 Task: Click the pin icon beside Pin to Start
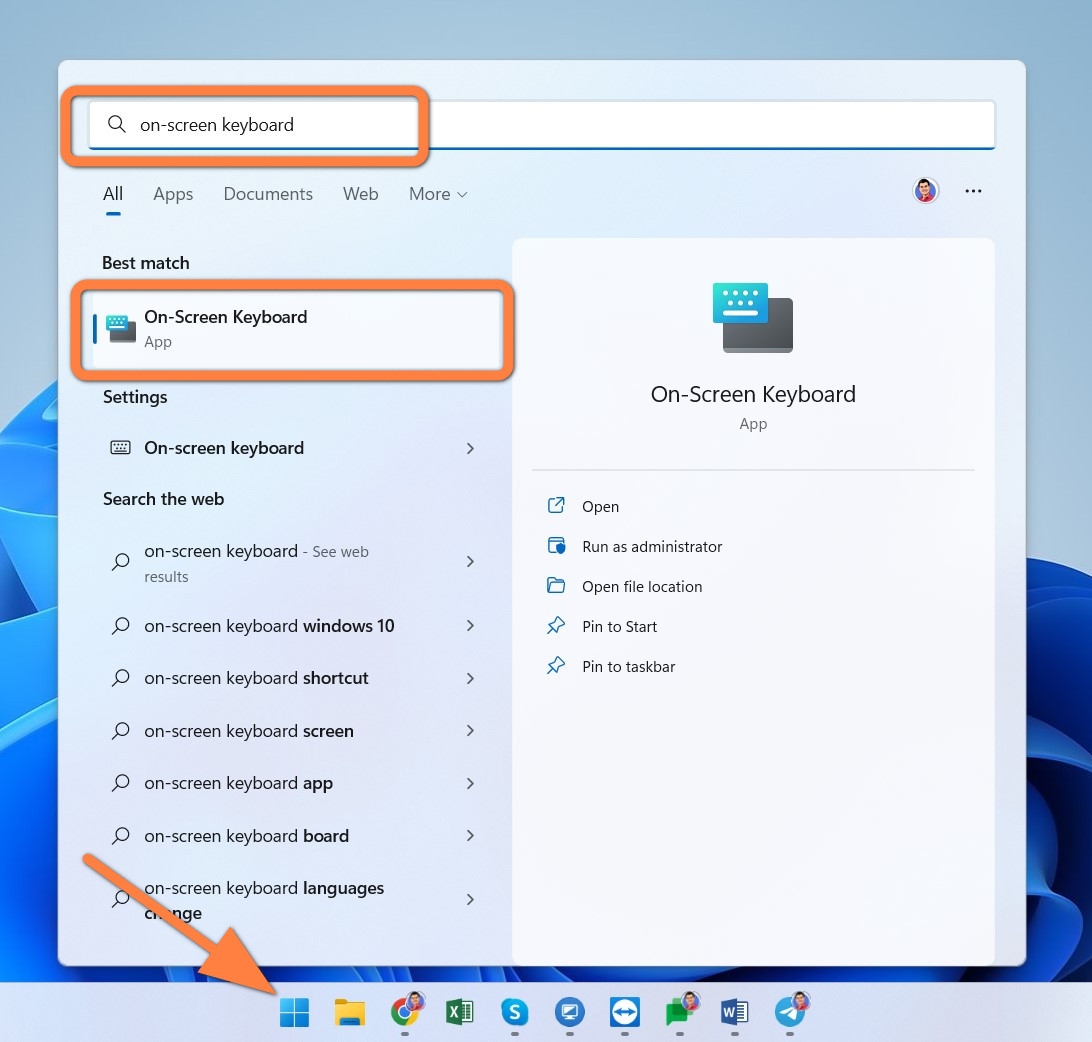pos(556,625)
